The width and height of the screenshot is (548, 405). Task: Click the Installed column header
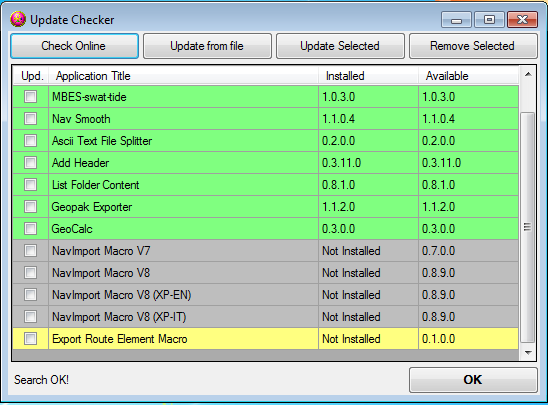point(368,76)
